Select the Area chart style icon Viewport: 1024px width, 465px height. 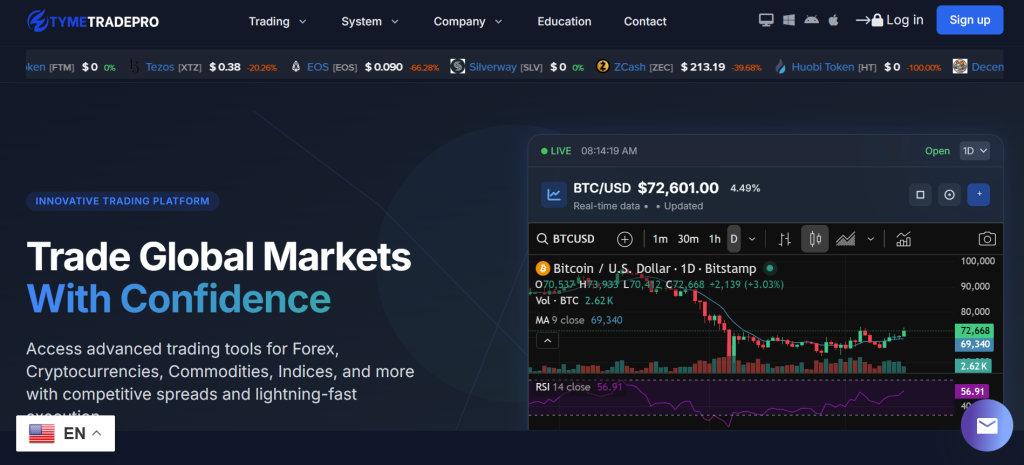(846, 239)
